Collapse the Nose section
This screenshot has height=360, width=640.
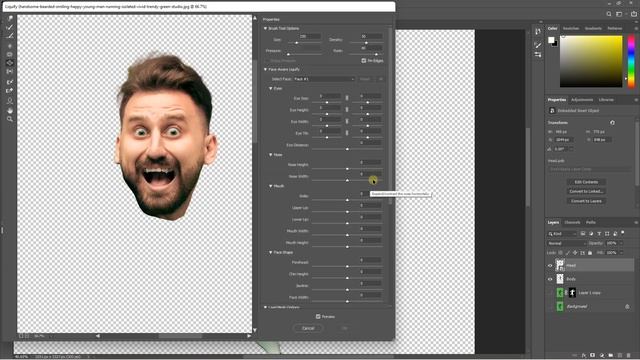(x=271, y=155)
